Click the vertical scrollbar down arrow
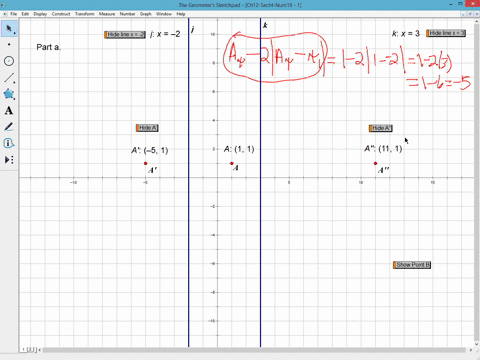480x360 pixels. (476, 344)
